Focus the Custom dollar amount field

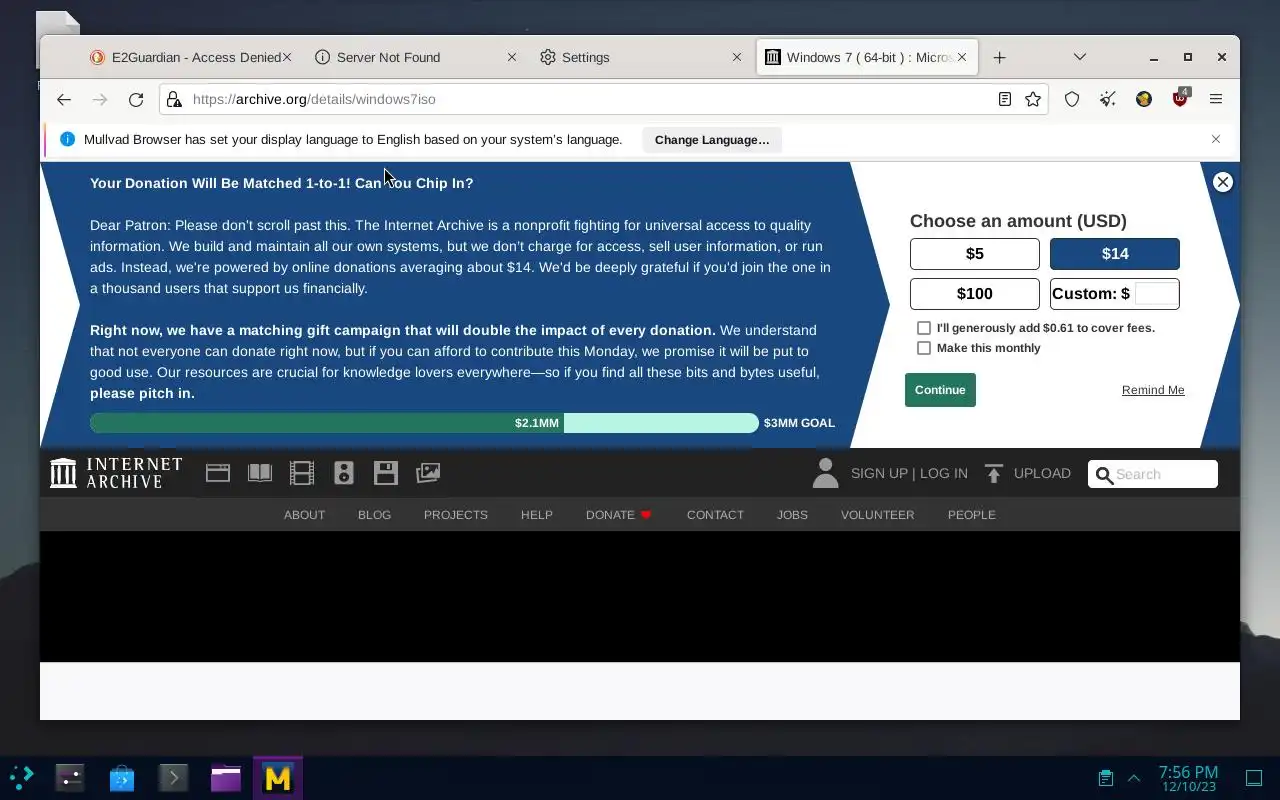(x=1157, y=294)
